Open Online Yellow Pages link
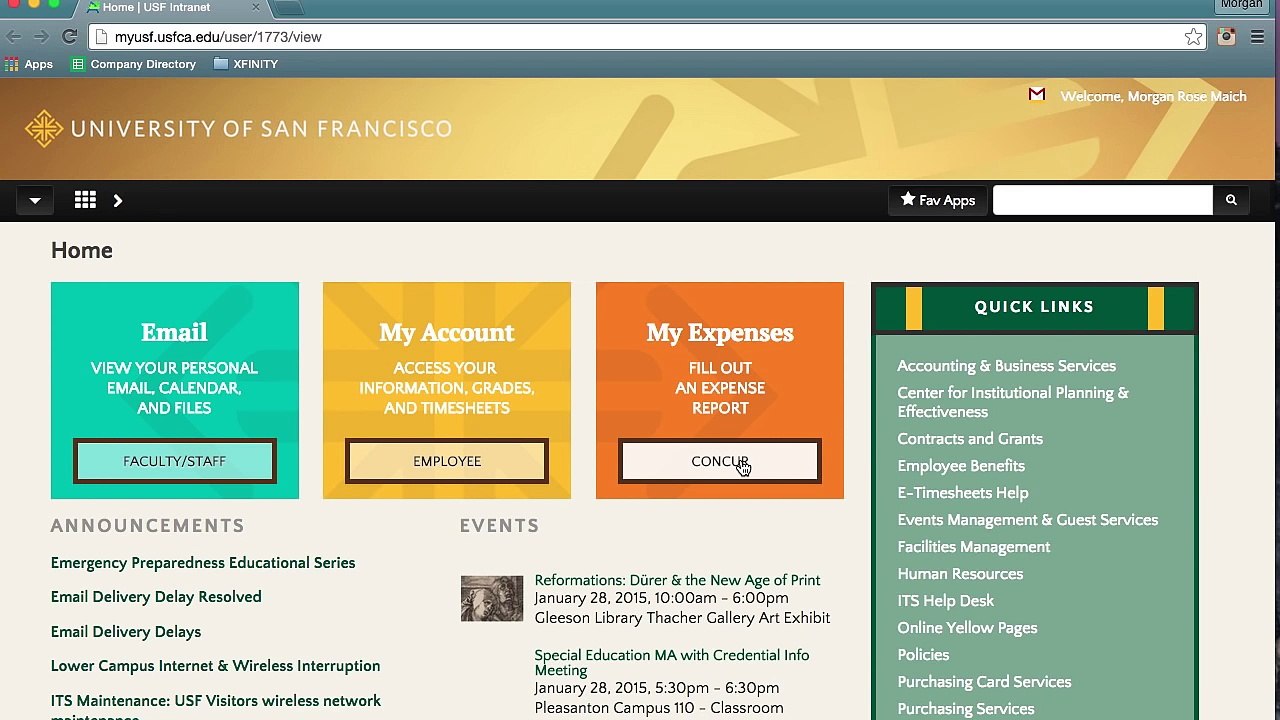 pos(967,628)
